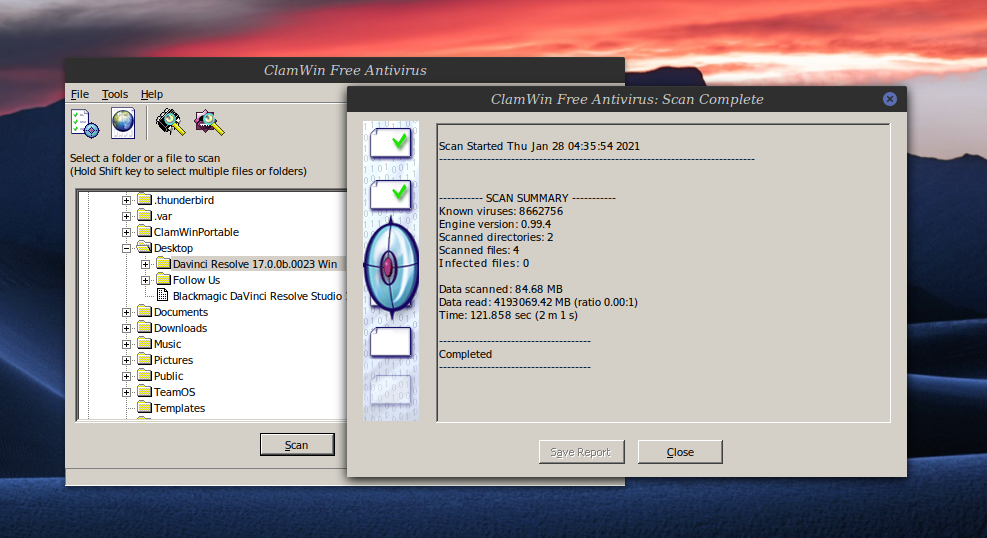Expand the ClamWinPortable folder

tap(127, 232)
